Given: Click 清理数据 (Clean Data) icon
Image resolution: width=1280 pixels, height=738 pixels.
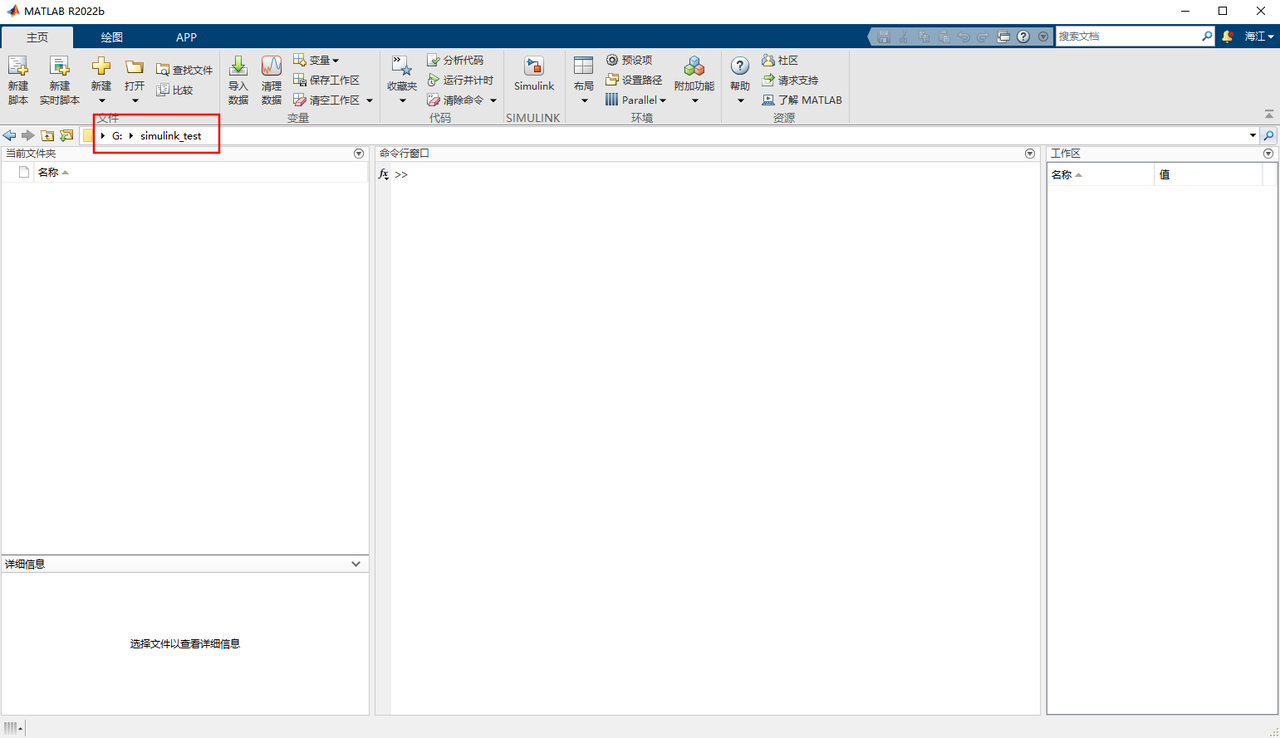Looking at the screenshot, I should coord(271,80).
